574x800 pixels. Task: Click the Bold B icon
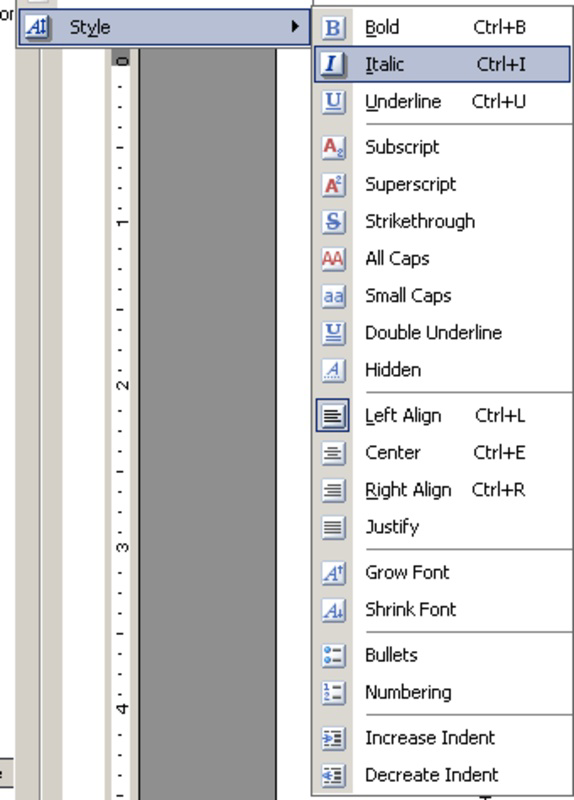click(x=333, y=28)
